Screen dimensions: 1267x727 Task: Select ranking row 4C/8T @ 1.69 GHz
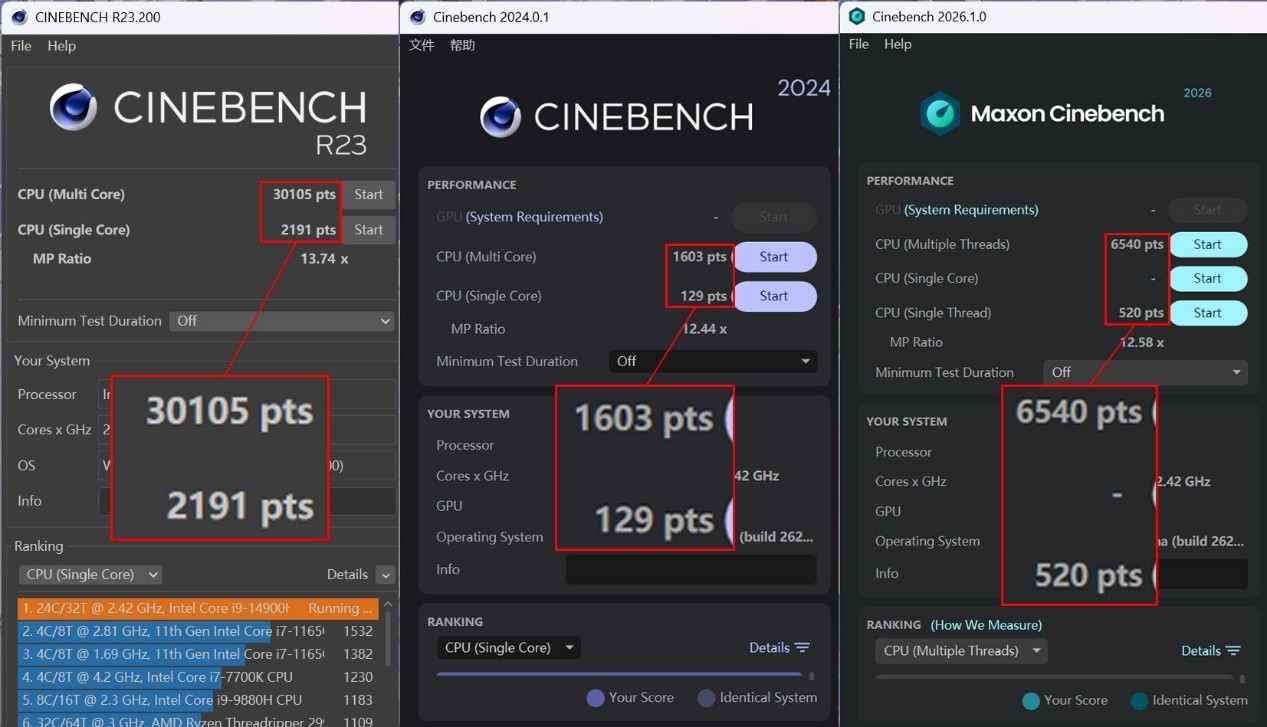pos(198,654)
